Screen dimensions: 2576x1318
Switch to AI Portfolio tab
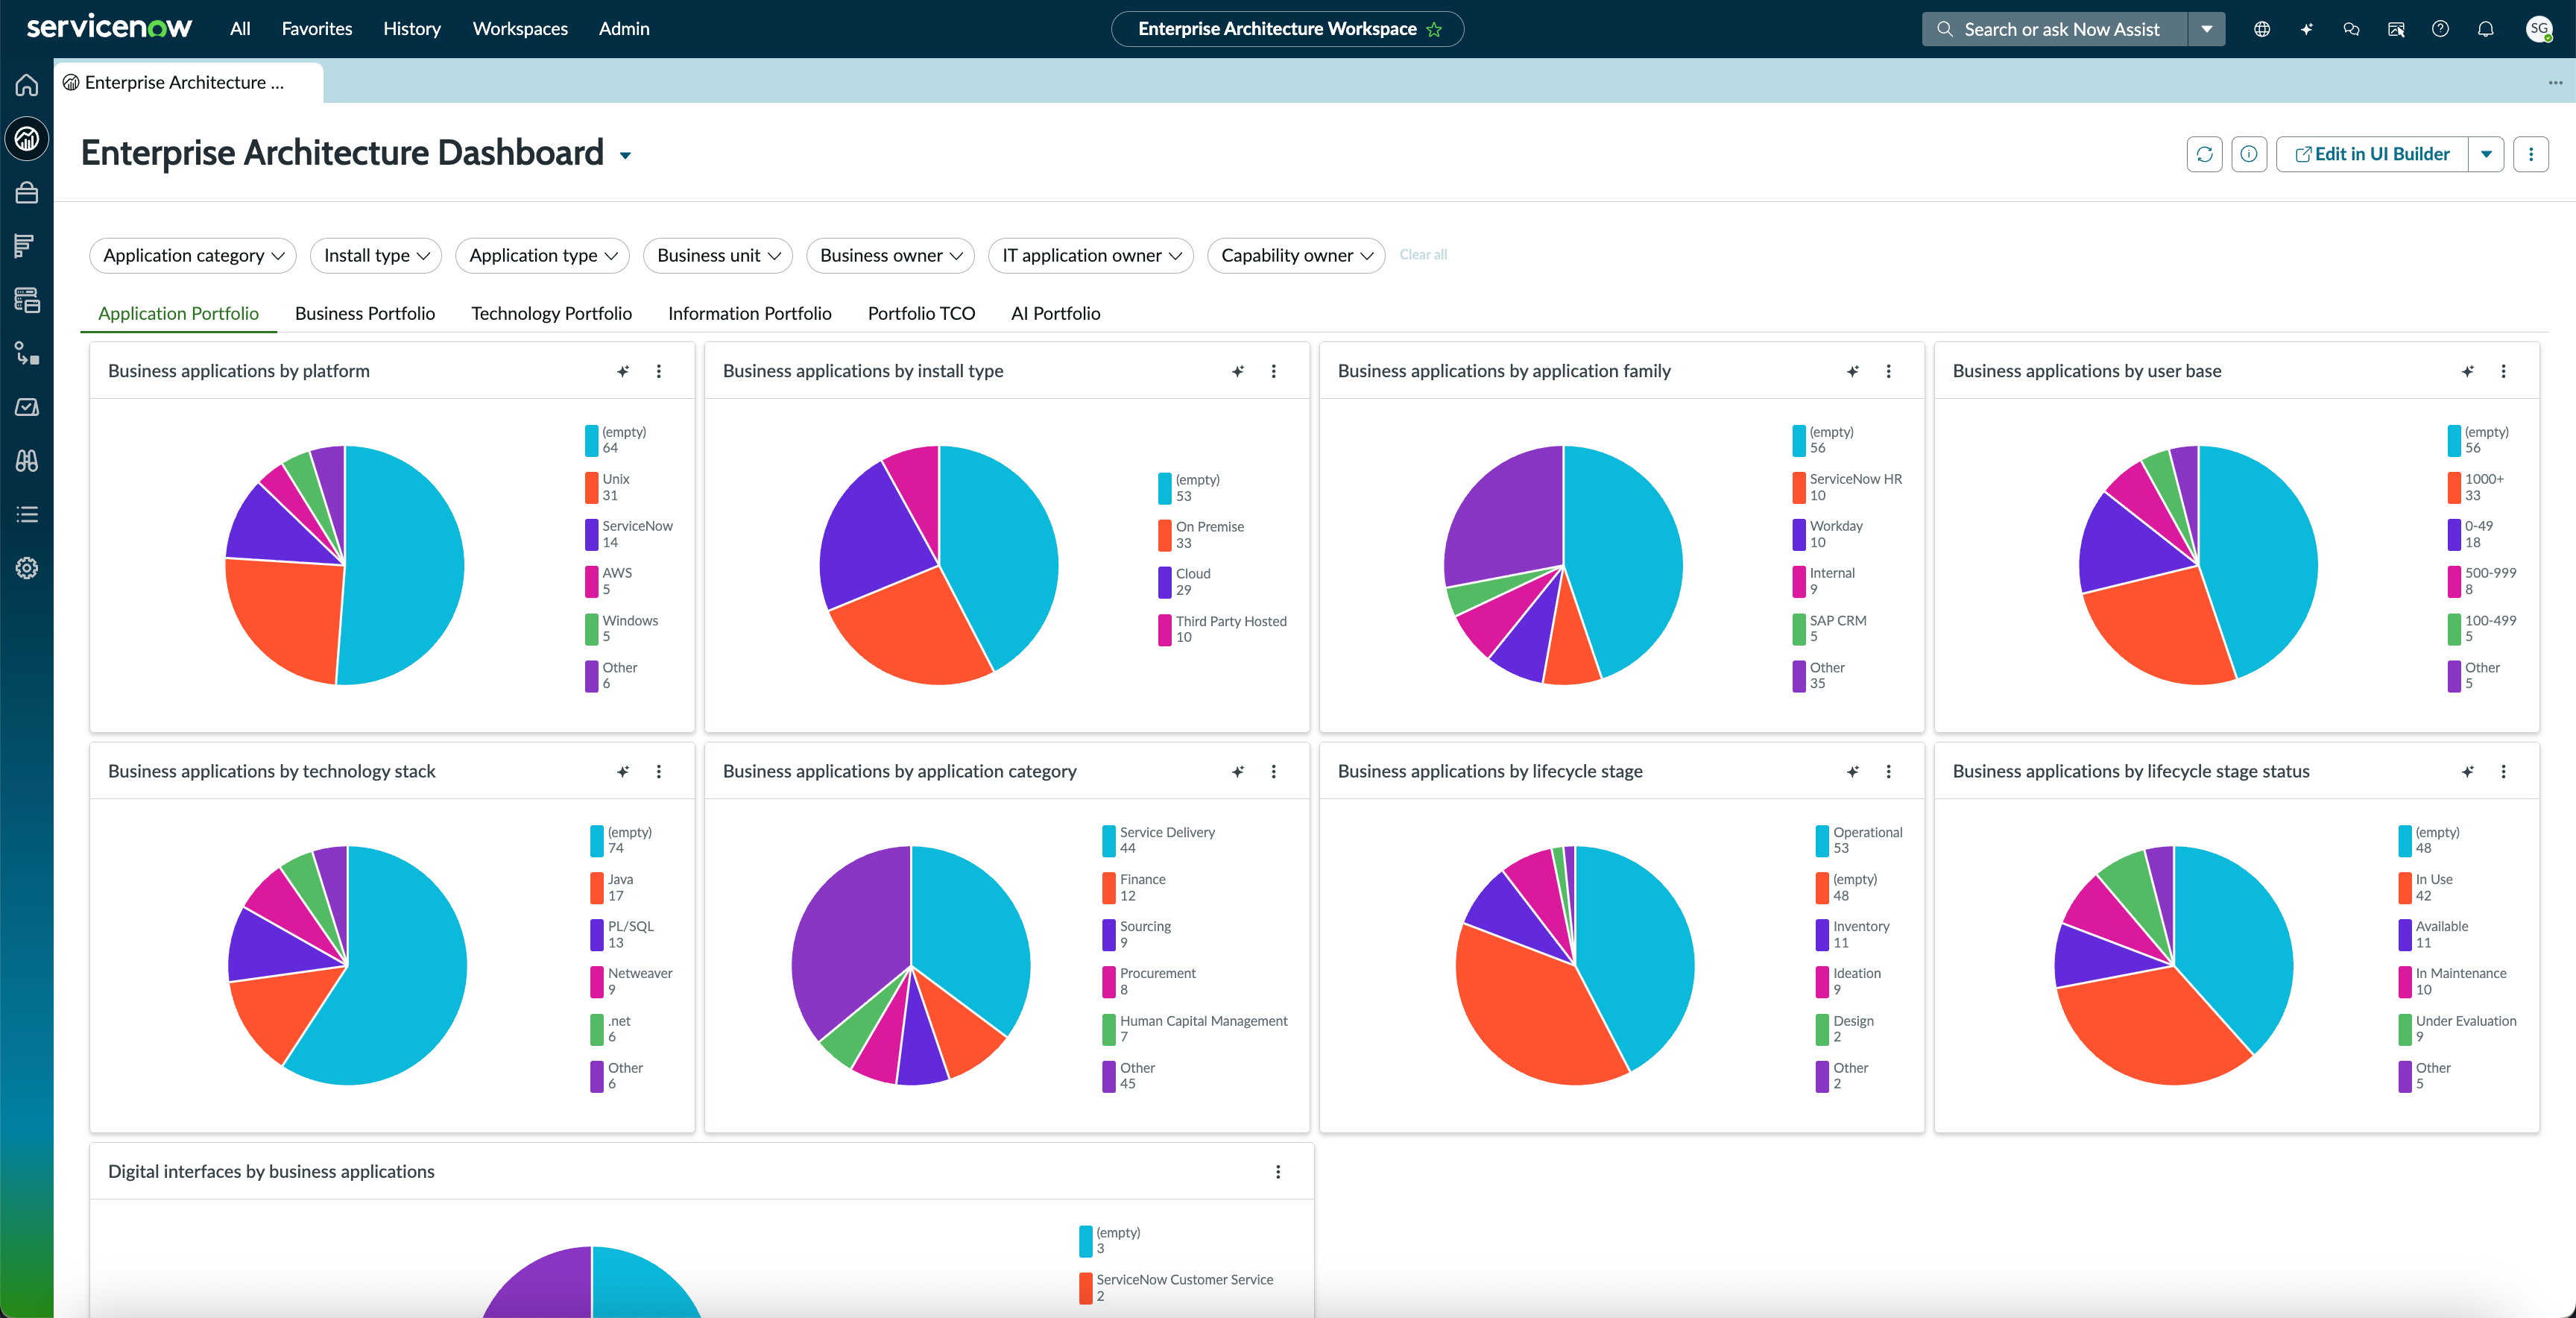(1055, 314)
